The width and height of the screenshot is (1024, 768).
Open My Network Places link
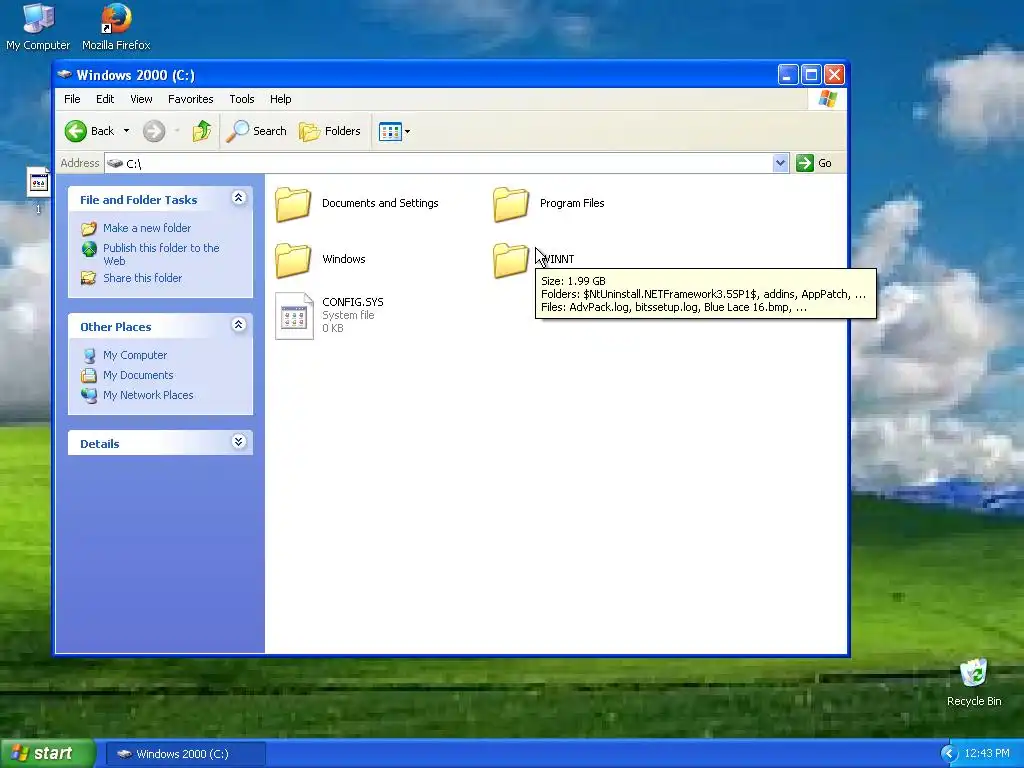(148, 395)
